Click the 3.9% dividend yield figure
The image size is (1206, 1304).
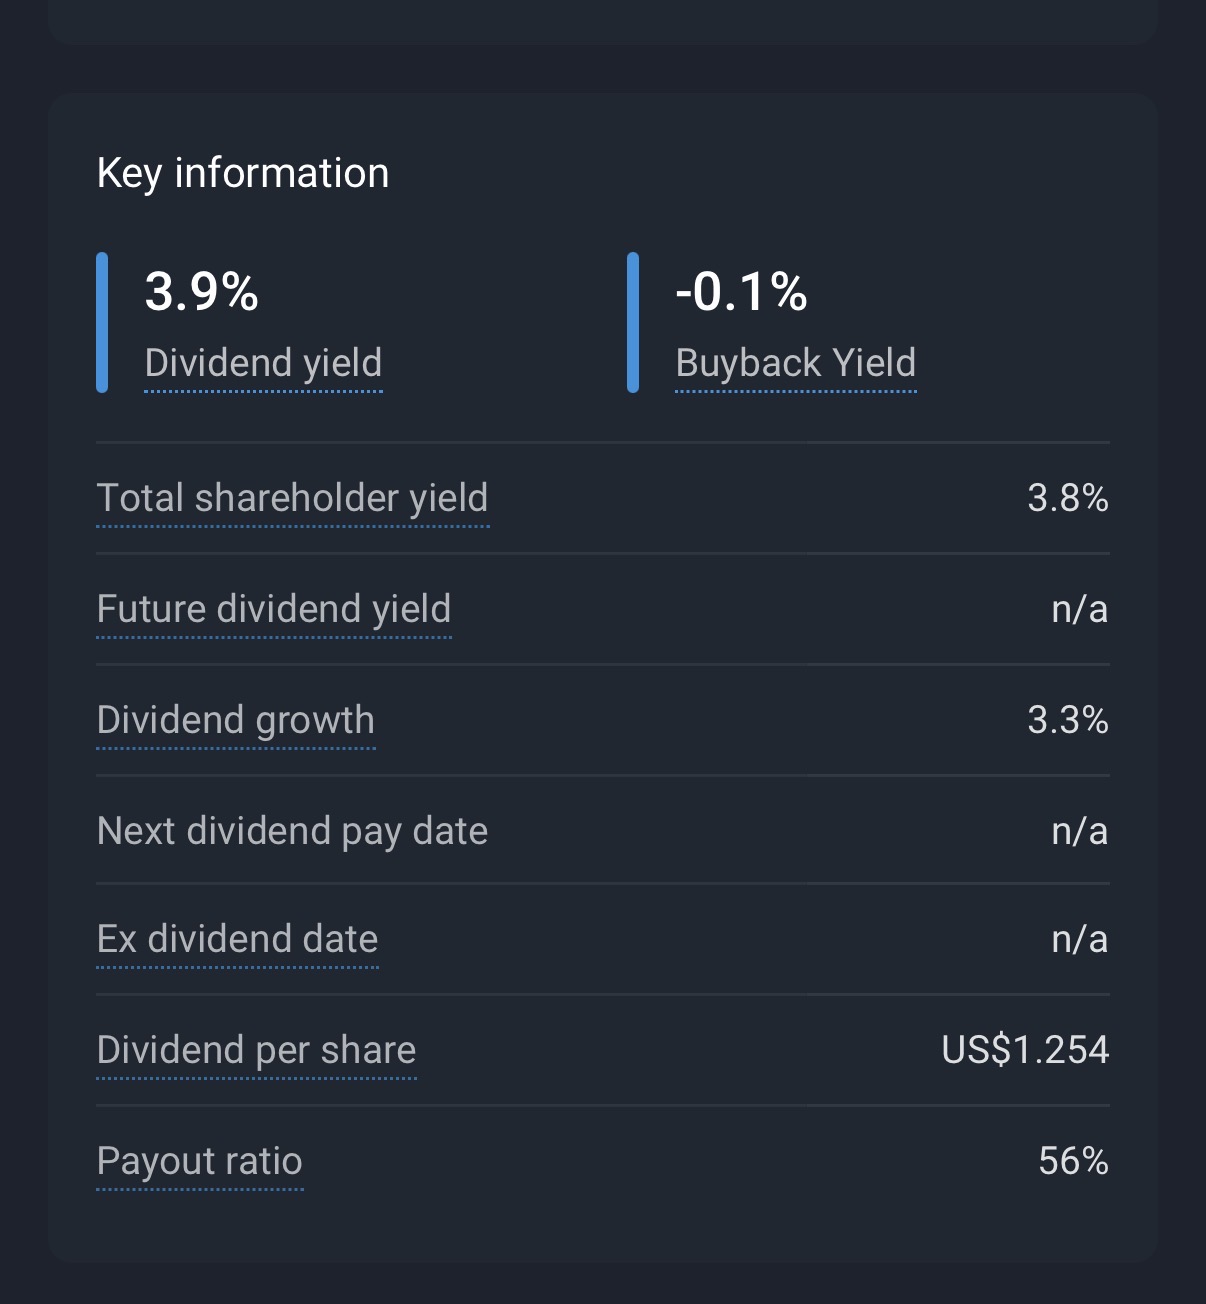pyautogui.click(x=202, y=292)
